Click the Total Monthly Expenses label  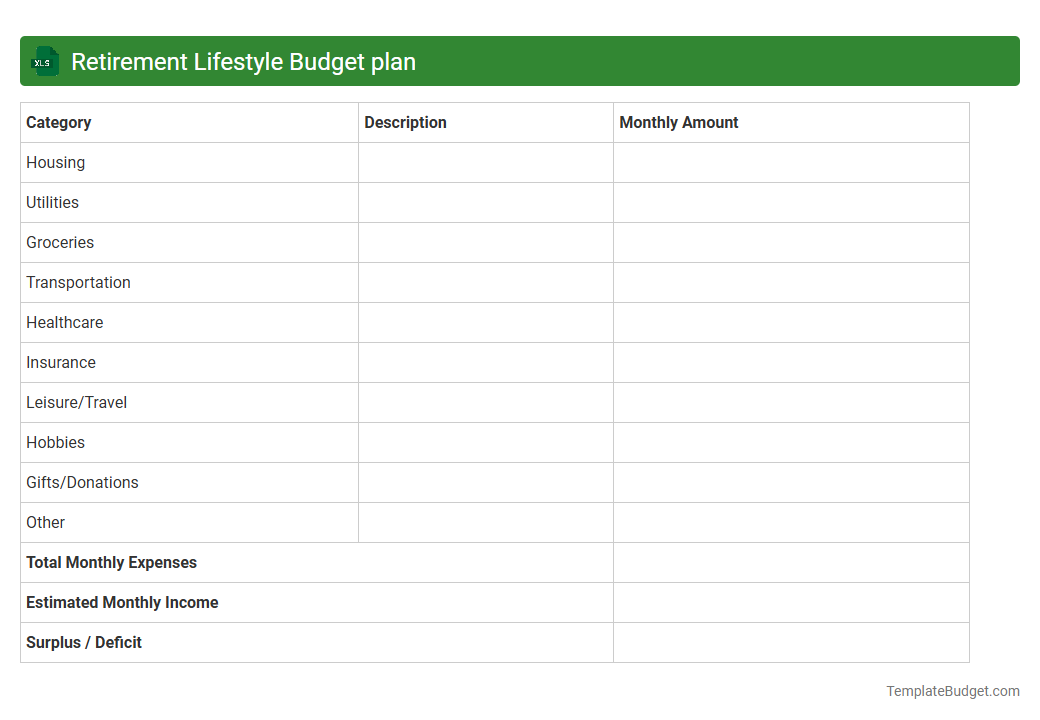(x=111, y=562)
